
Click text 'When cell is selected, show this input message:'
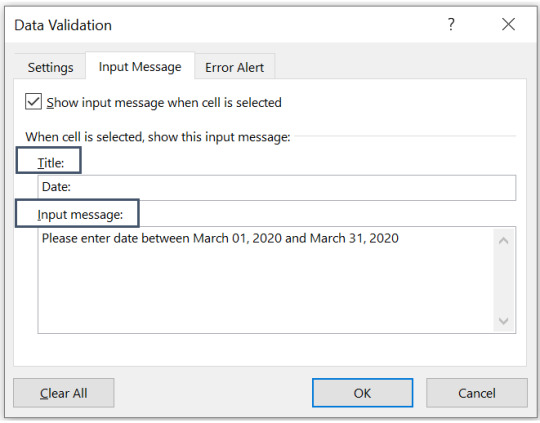[158, 137]
